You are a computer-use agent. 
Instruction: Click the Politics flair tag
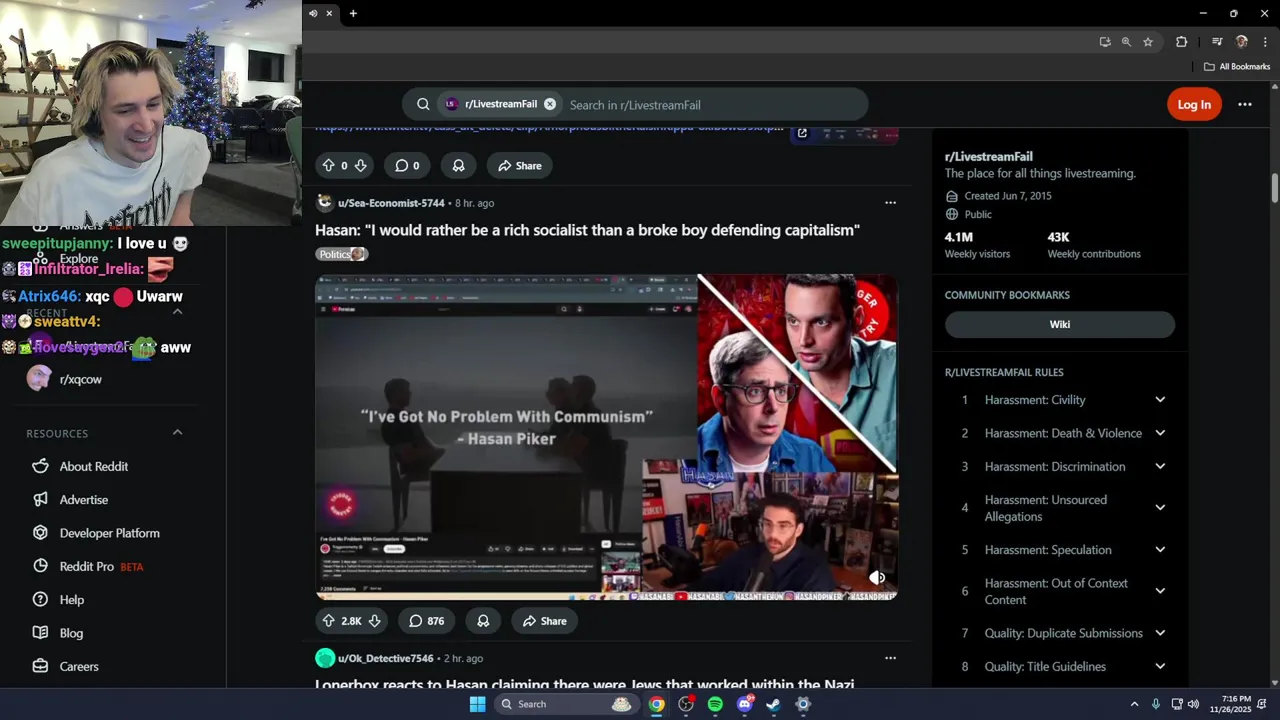pyautogui.click(x=342, y=254)
